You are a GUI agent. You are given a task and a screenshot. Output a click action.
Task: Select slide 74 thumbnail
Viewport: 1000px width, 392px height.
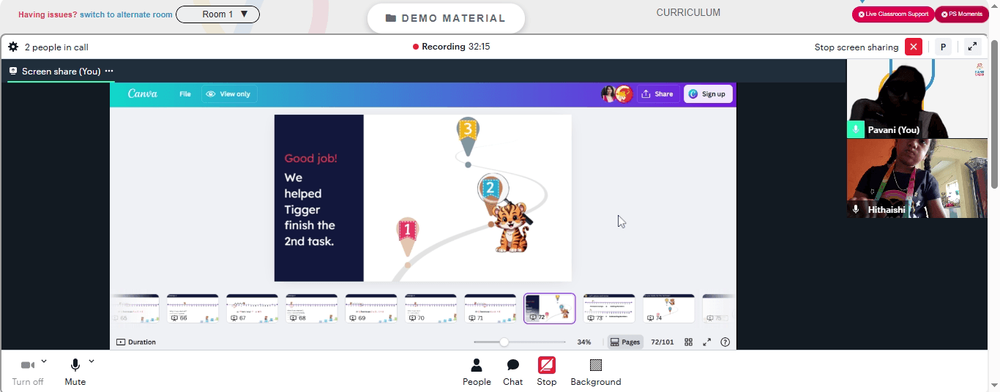[x=668, y=309]
